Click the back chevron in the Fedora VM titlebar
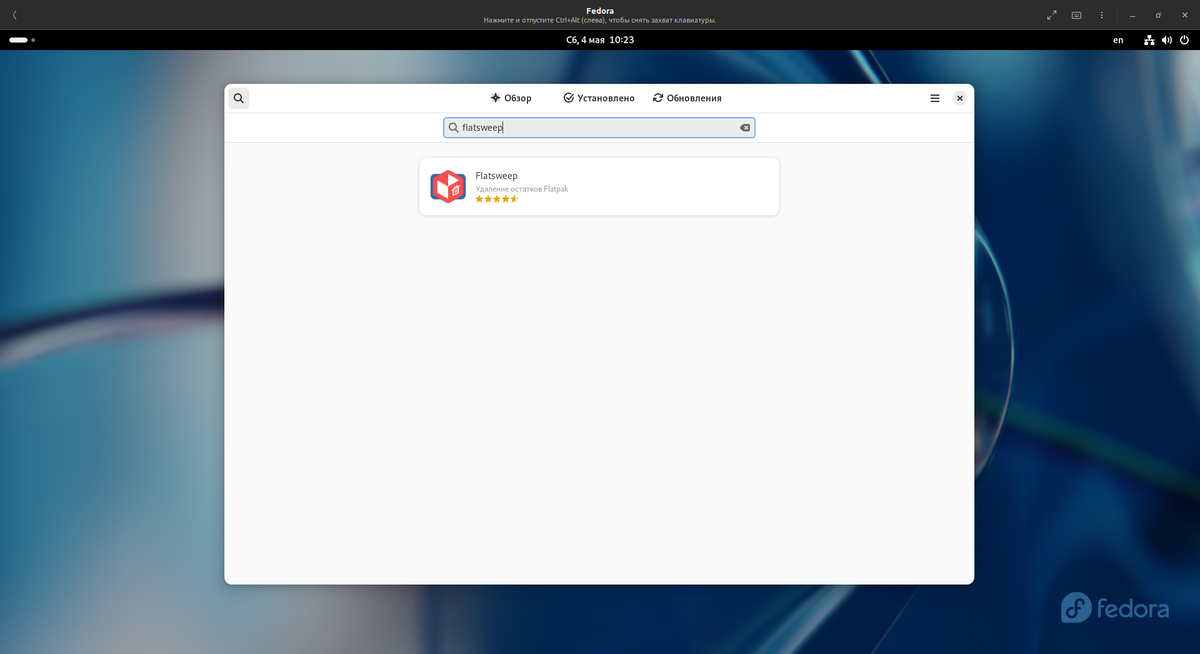Screen dimensions: 1200x654 tap(14, 15)
